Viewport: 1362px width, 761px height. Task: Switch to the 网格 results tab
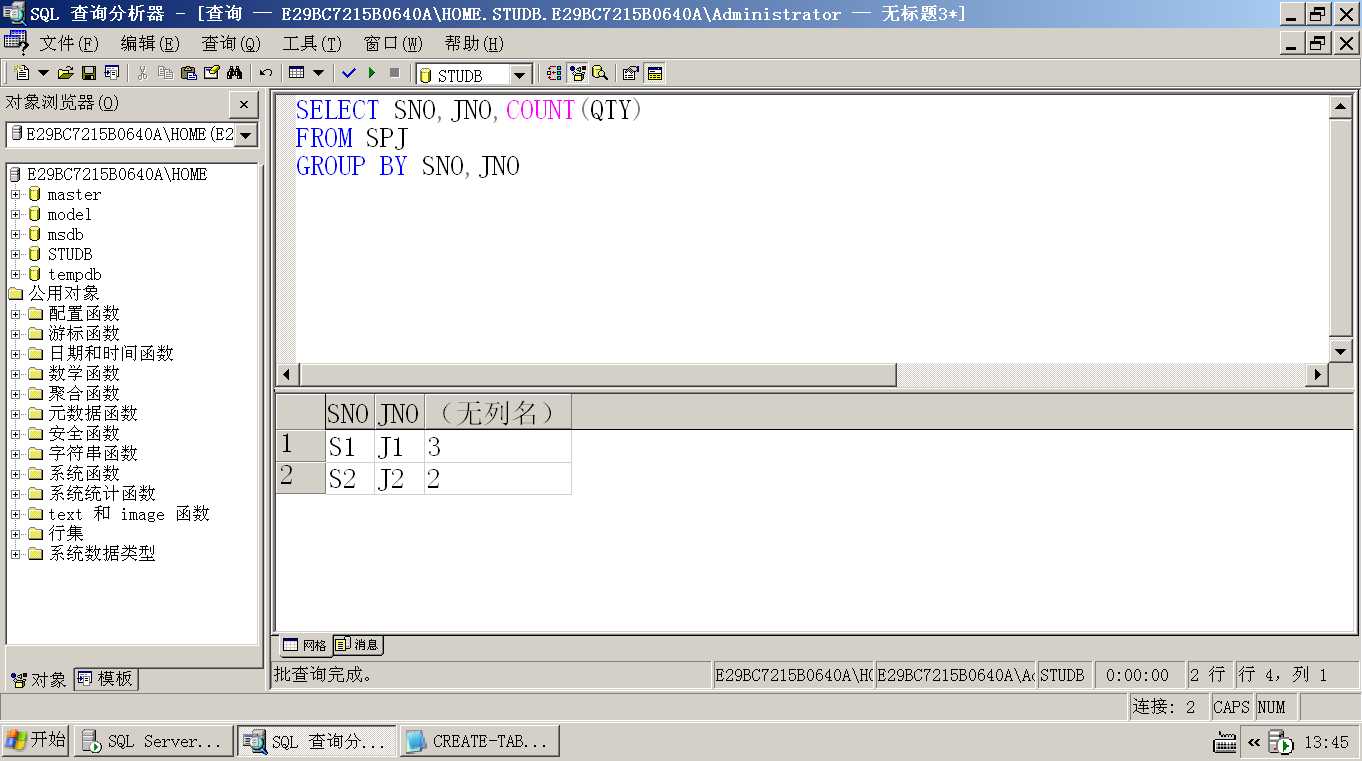304,645
